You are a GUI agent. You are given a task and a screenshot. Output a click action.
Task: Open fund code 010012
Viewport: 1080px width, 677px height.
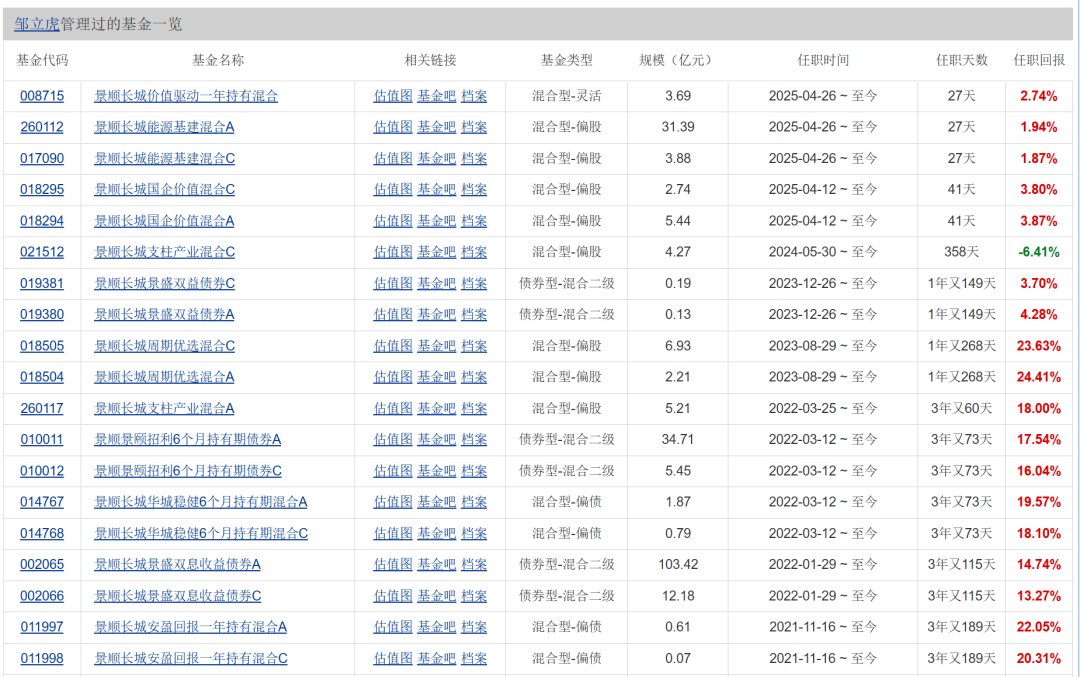coord(42,471)
